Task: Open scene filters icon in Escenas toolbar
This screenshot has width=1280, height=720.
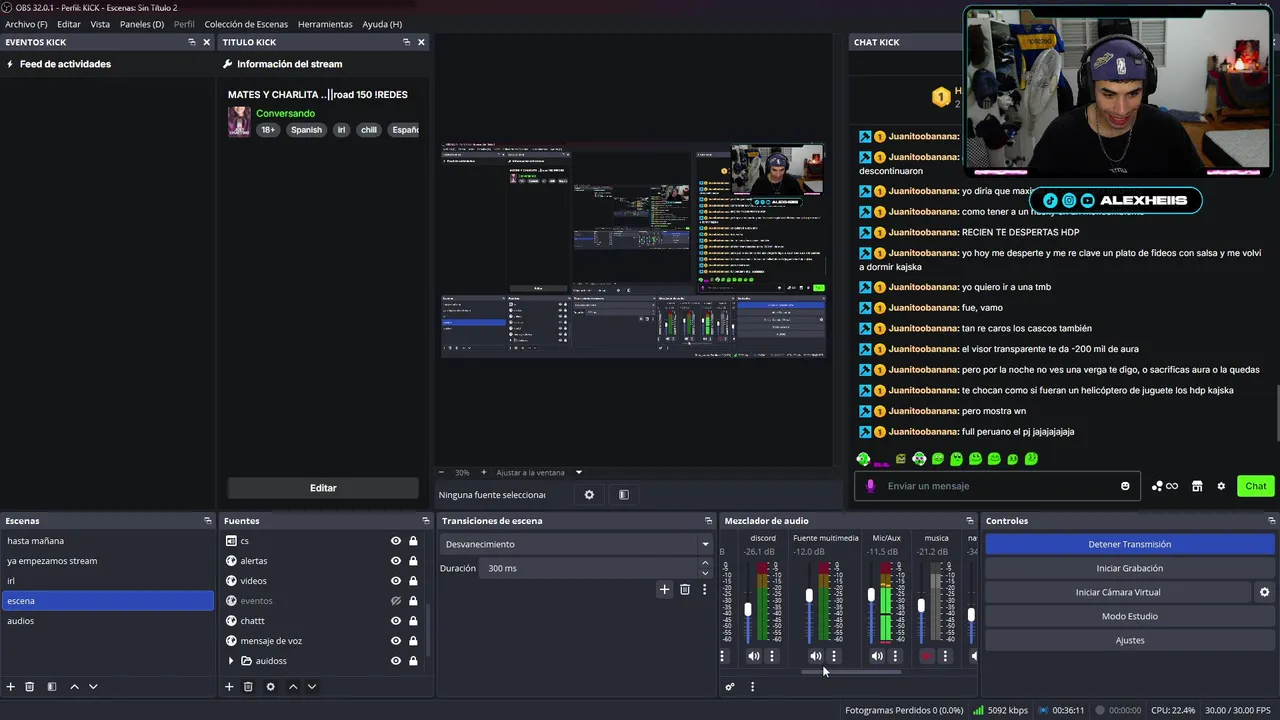Action: pyautogui.click(x=52, y=687)
